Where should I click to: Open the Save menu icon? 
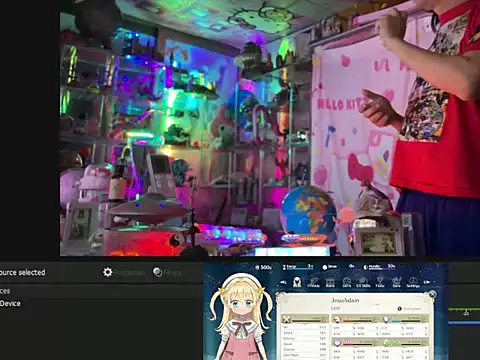pyautogui.click(x=396, y=283)
